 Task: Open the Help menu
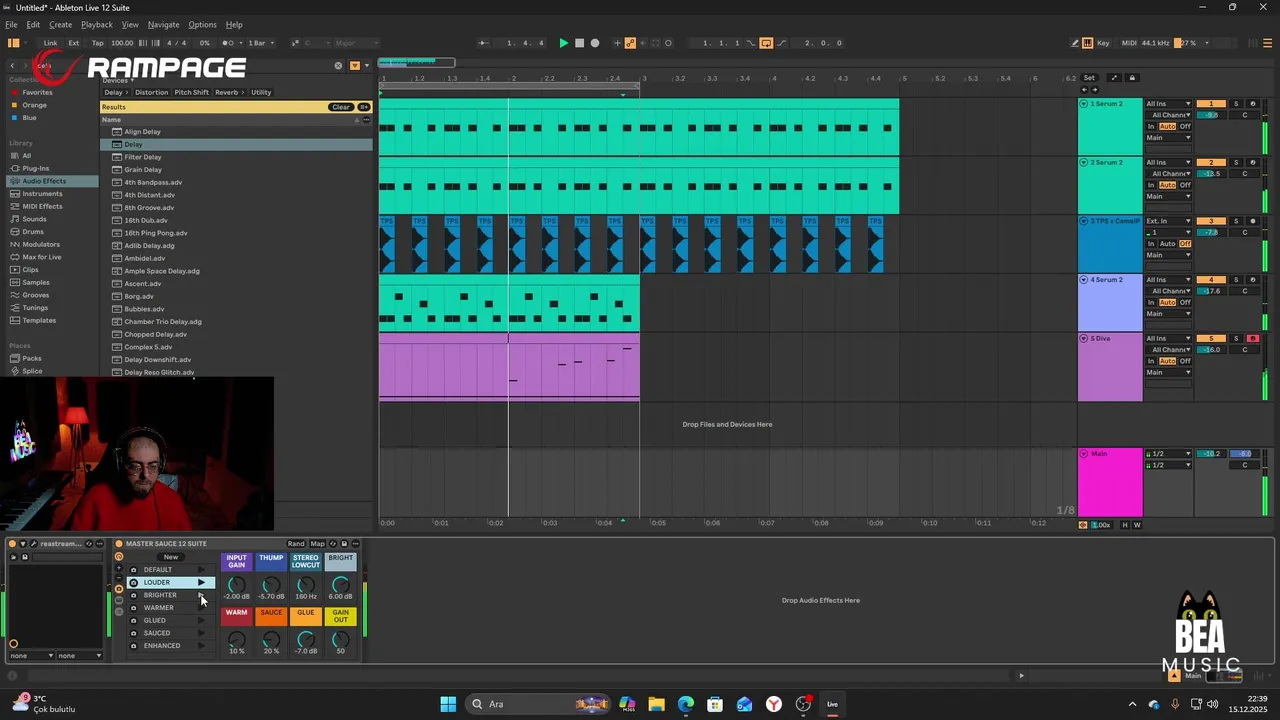[x=234, y=24]
